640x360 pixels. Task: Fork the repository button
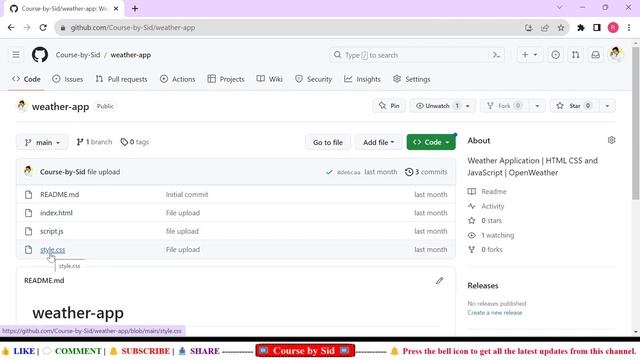(x=504, y=106)
